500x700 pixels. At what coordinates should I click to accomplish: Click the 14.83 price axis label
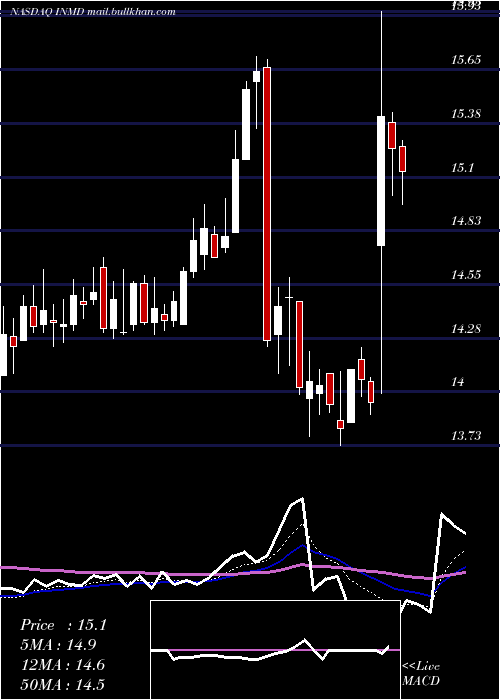tap(466, 221)
